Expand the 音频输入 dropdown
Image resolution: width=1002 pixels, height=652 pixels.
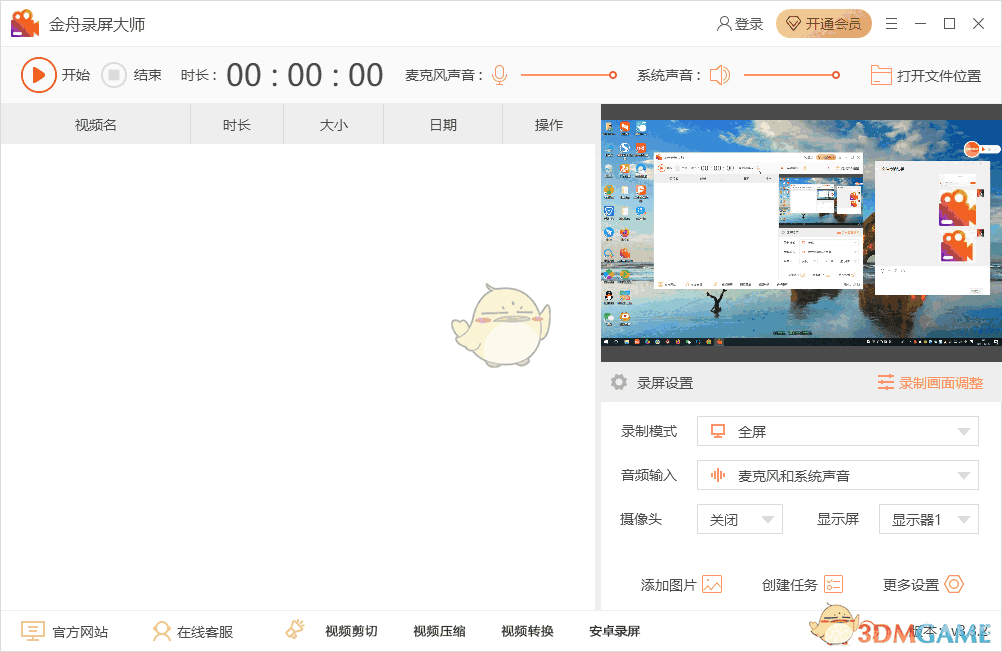click(837, 475)
